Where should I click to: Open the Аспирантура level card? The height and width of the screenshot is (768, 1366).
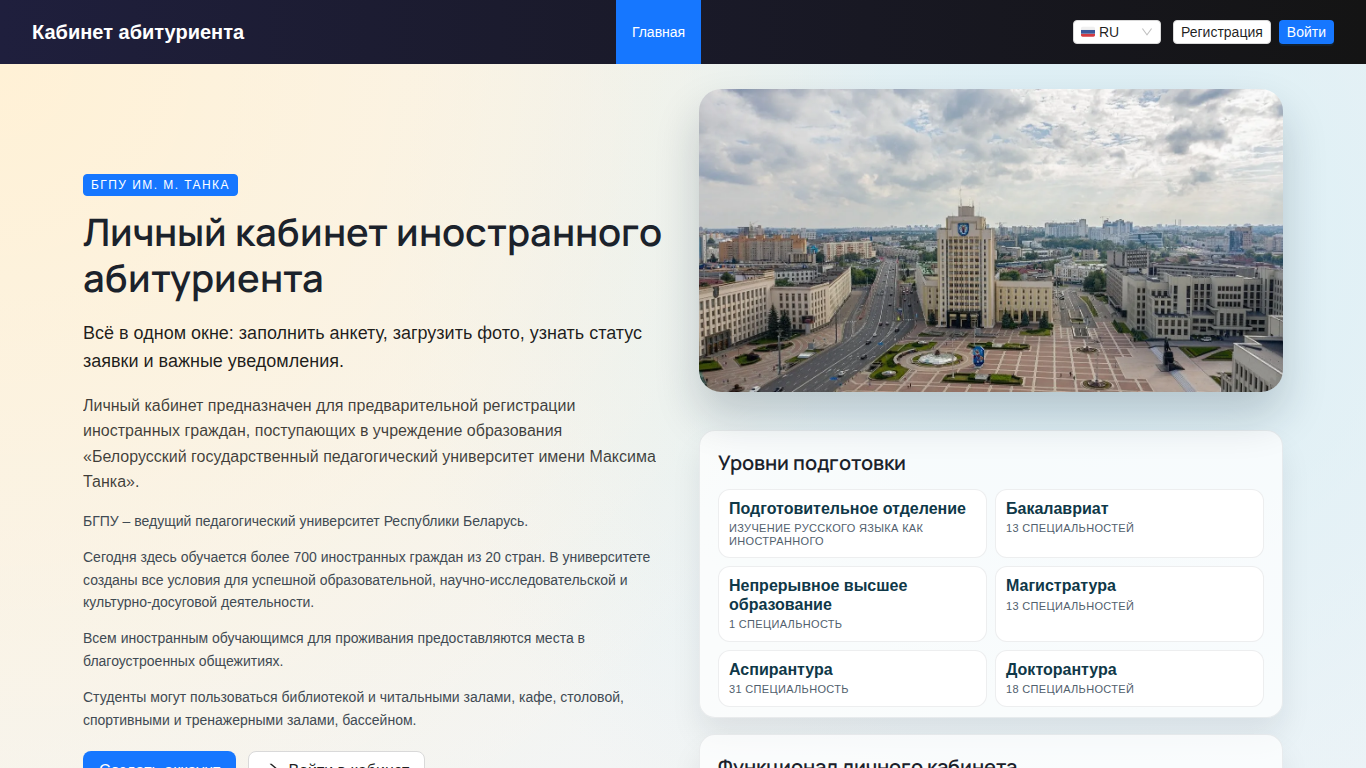(852, 678)
